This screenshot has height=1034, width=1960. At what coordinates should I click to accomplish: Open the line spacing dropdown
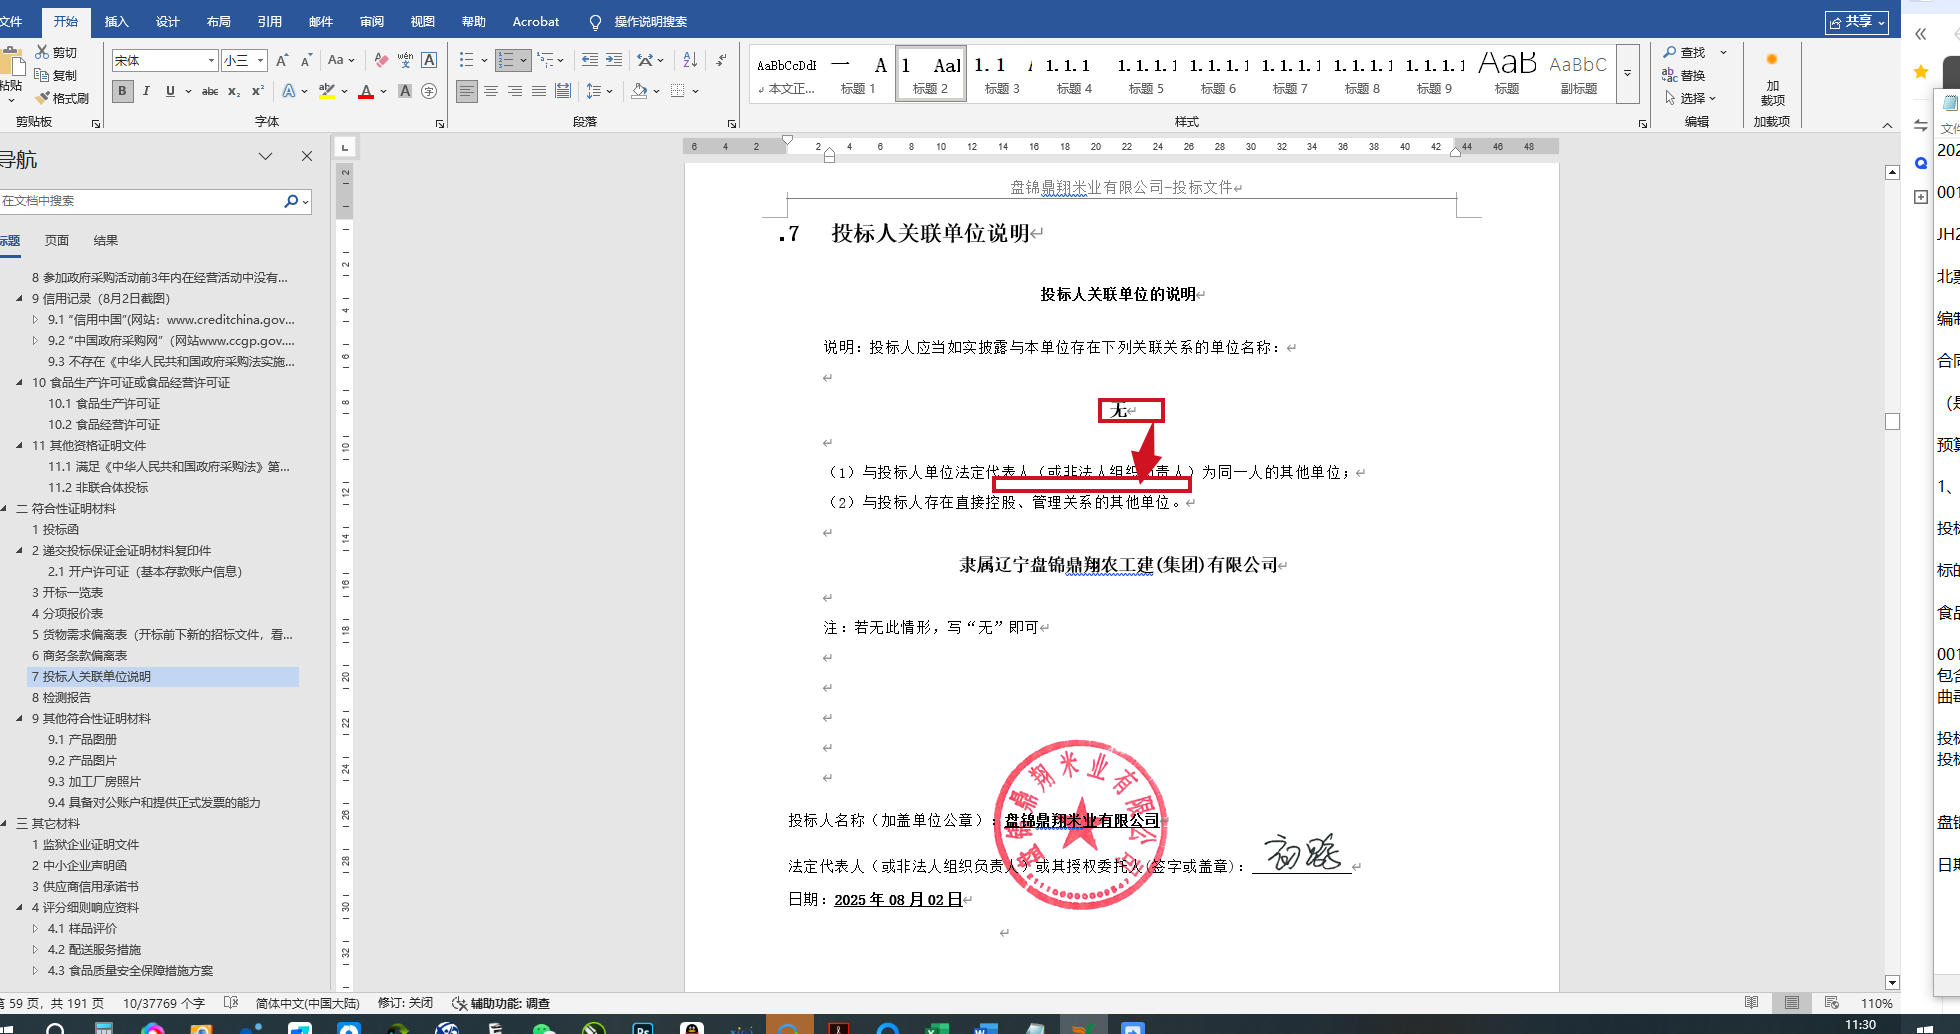[599, 91]
